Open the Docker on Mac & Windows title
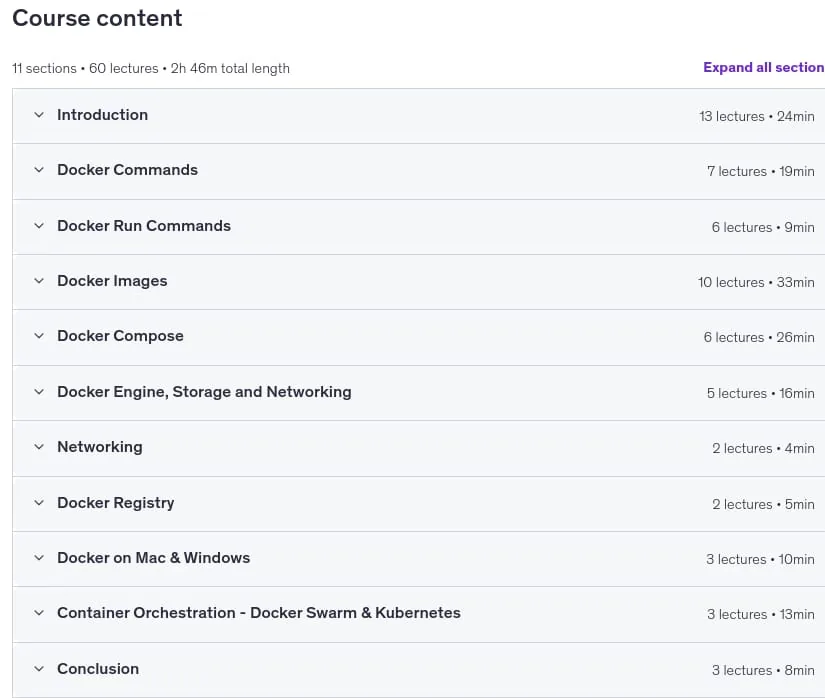This screenshot has height=698, width=825. coord(154,558)
